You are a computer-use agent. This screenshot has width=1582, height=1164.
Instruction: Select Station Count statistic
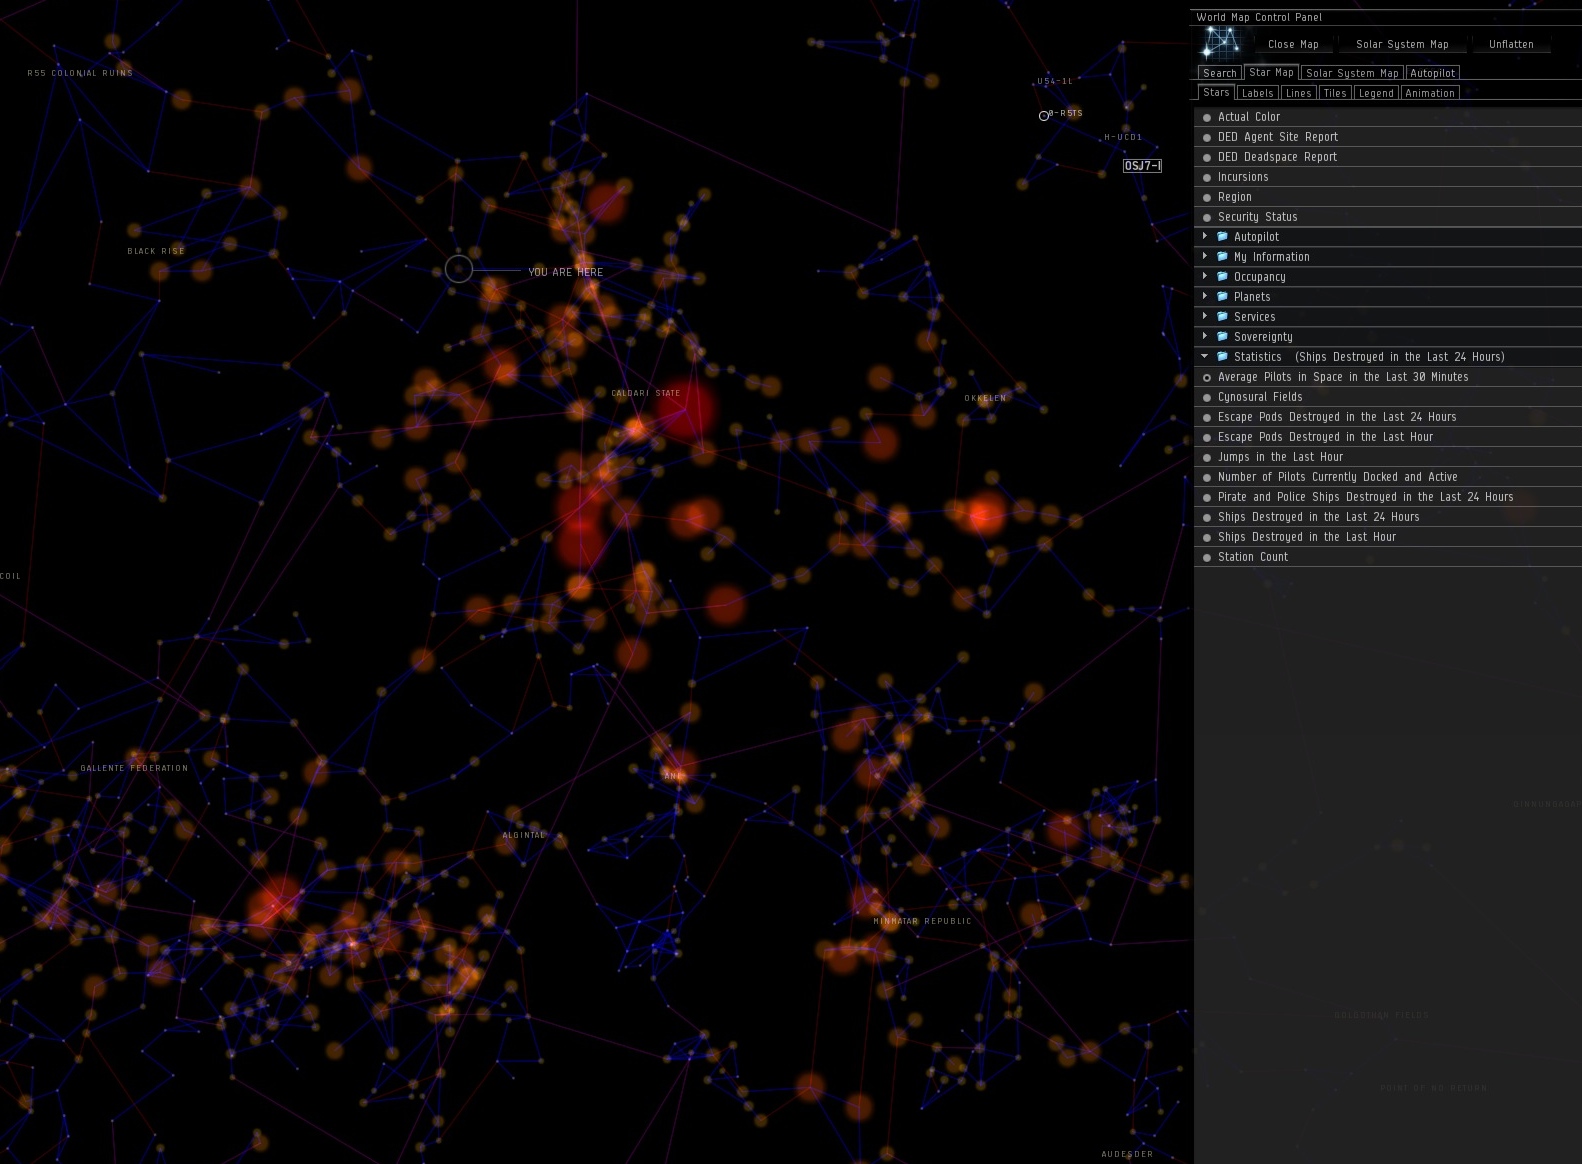[1388, 557]
